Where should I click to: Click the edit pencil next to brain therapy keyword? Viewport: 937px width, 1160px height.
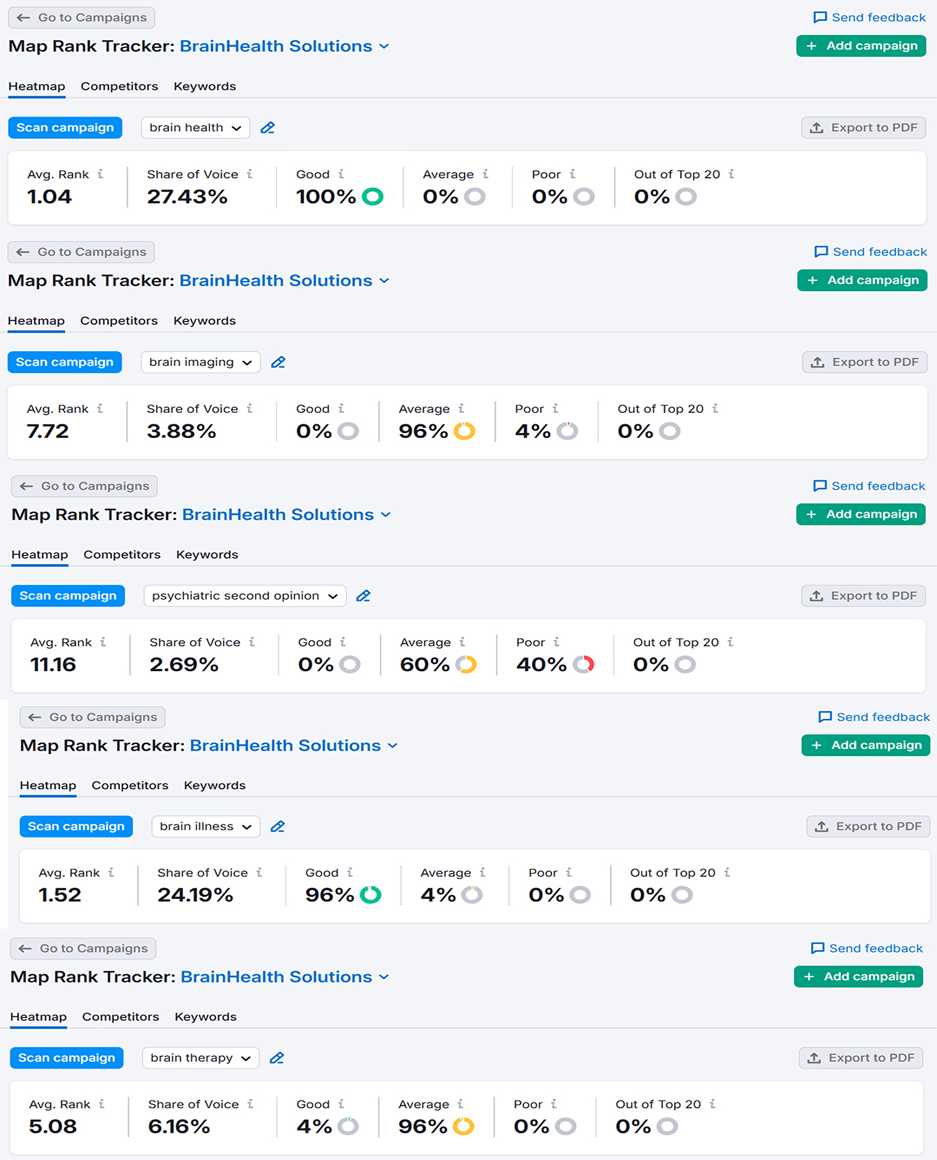[277, 1058]
